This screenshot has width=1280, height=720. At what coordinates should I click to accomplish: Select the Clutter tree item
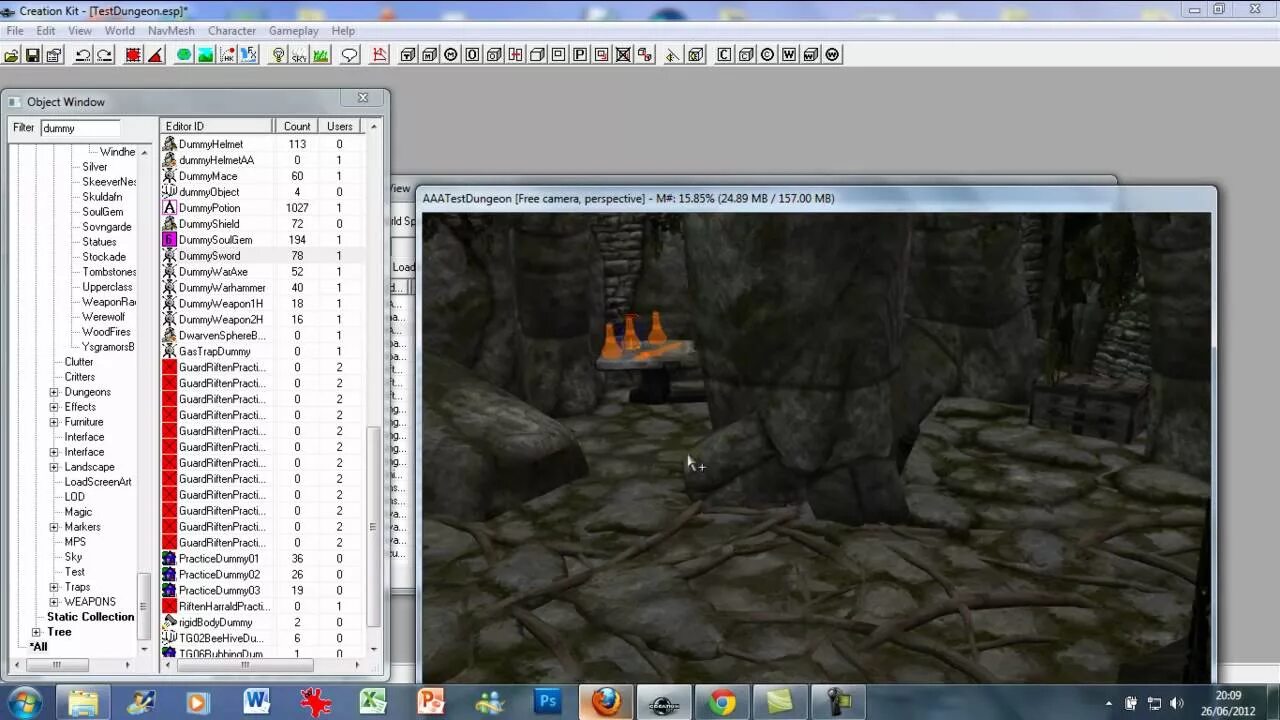79,362
